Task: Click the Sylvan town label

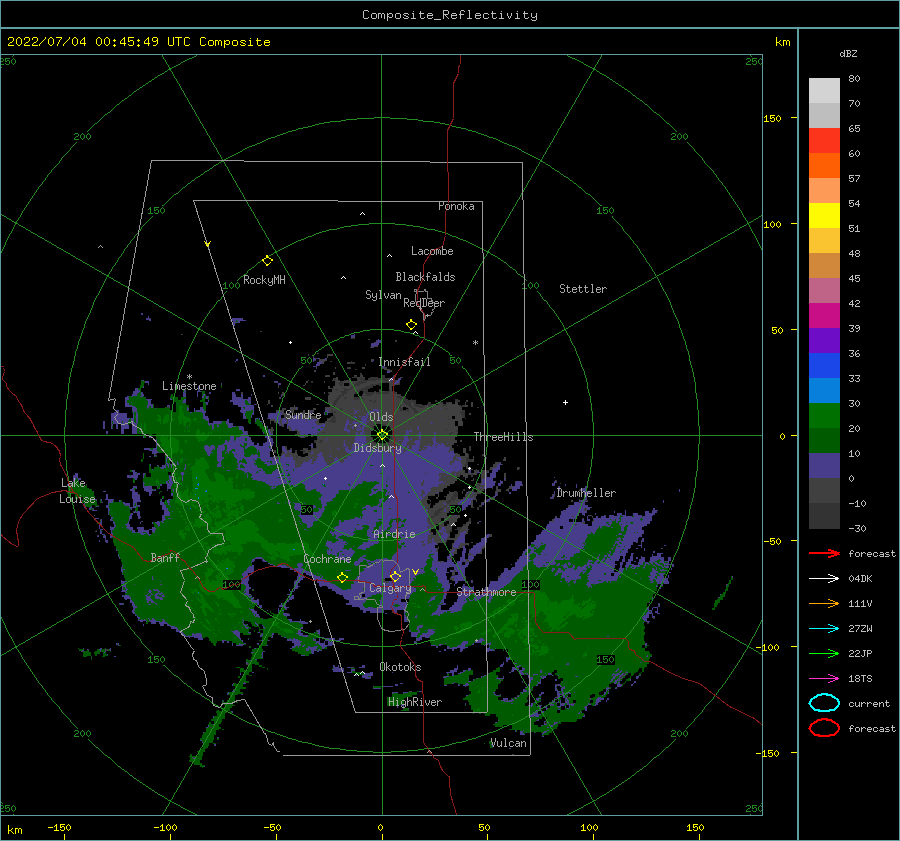Action: point(383,295)
